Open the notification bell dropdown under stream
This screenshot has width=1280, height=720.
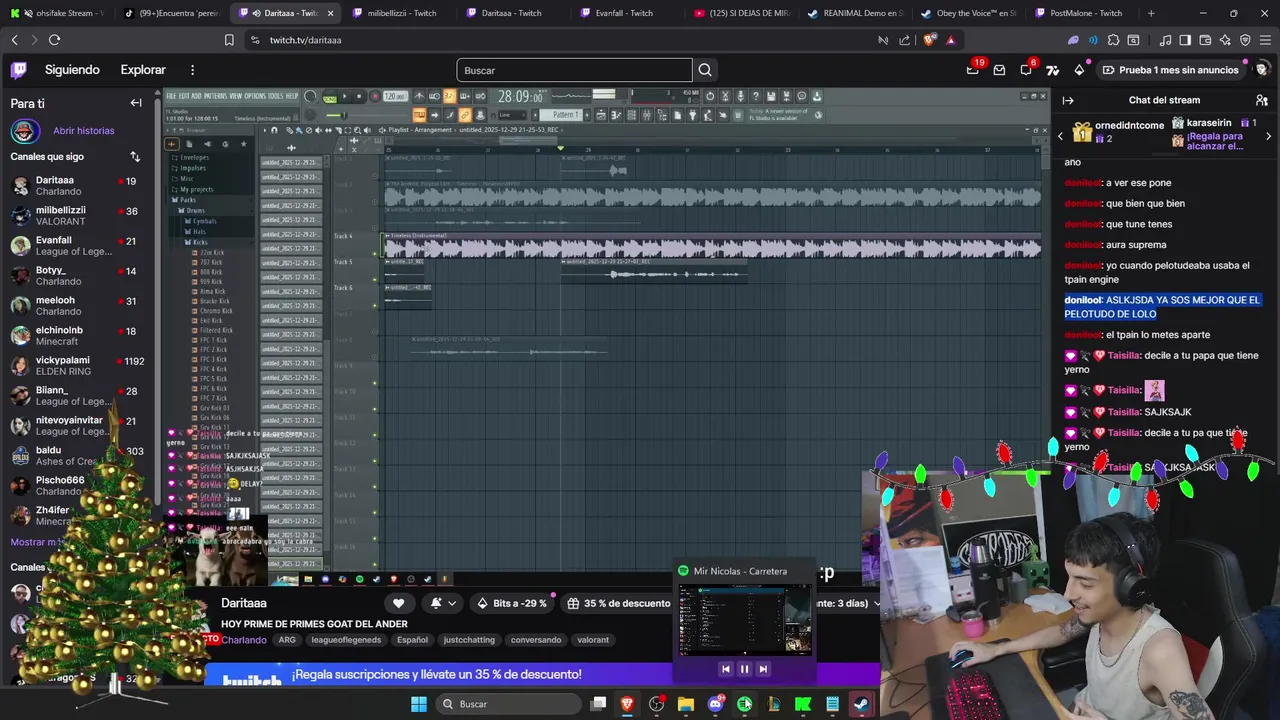click(442, 603)
